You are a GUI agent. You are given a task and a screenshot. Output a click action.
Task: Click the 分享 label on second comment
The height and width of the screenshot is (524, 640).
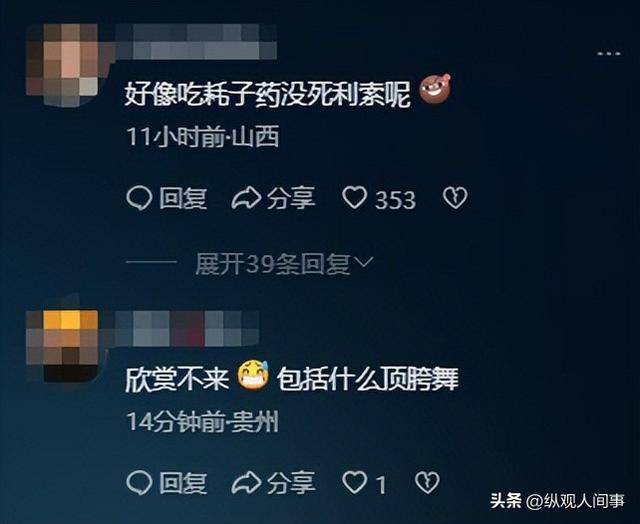pos(291,483)
